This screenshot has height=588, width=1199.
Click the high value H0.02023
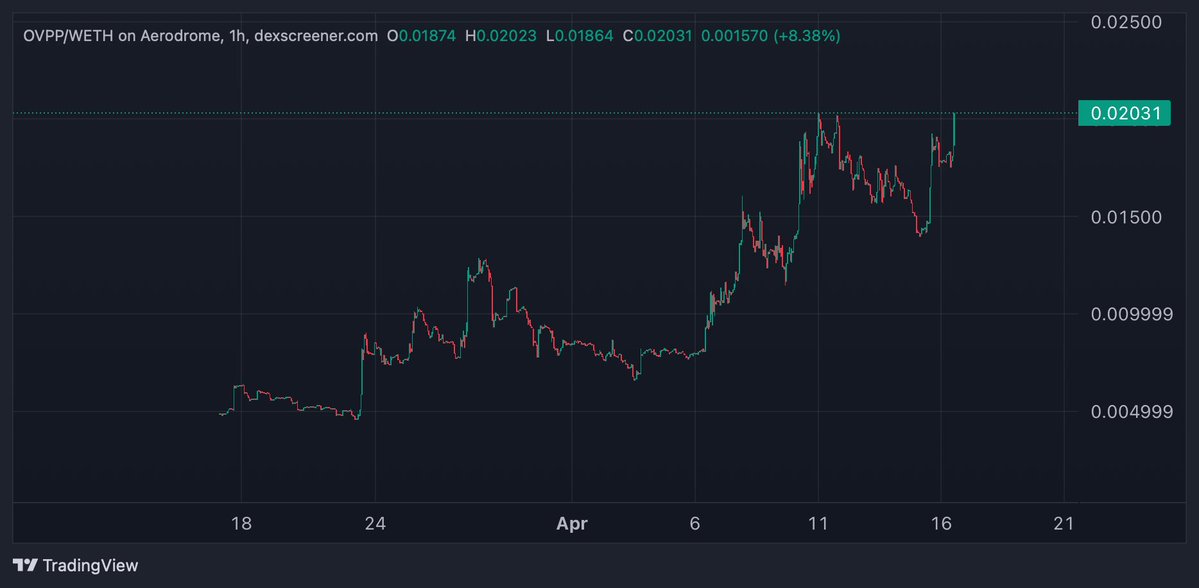[502, 36]
